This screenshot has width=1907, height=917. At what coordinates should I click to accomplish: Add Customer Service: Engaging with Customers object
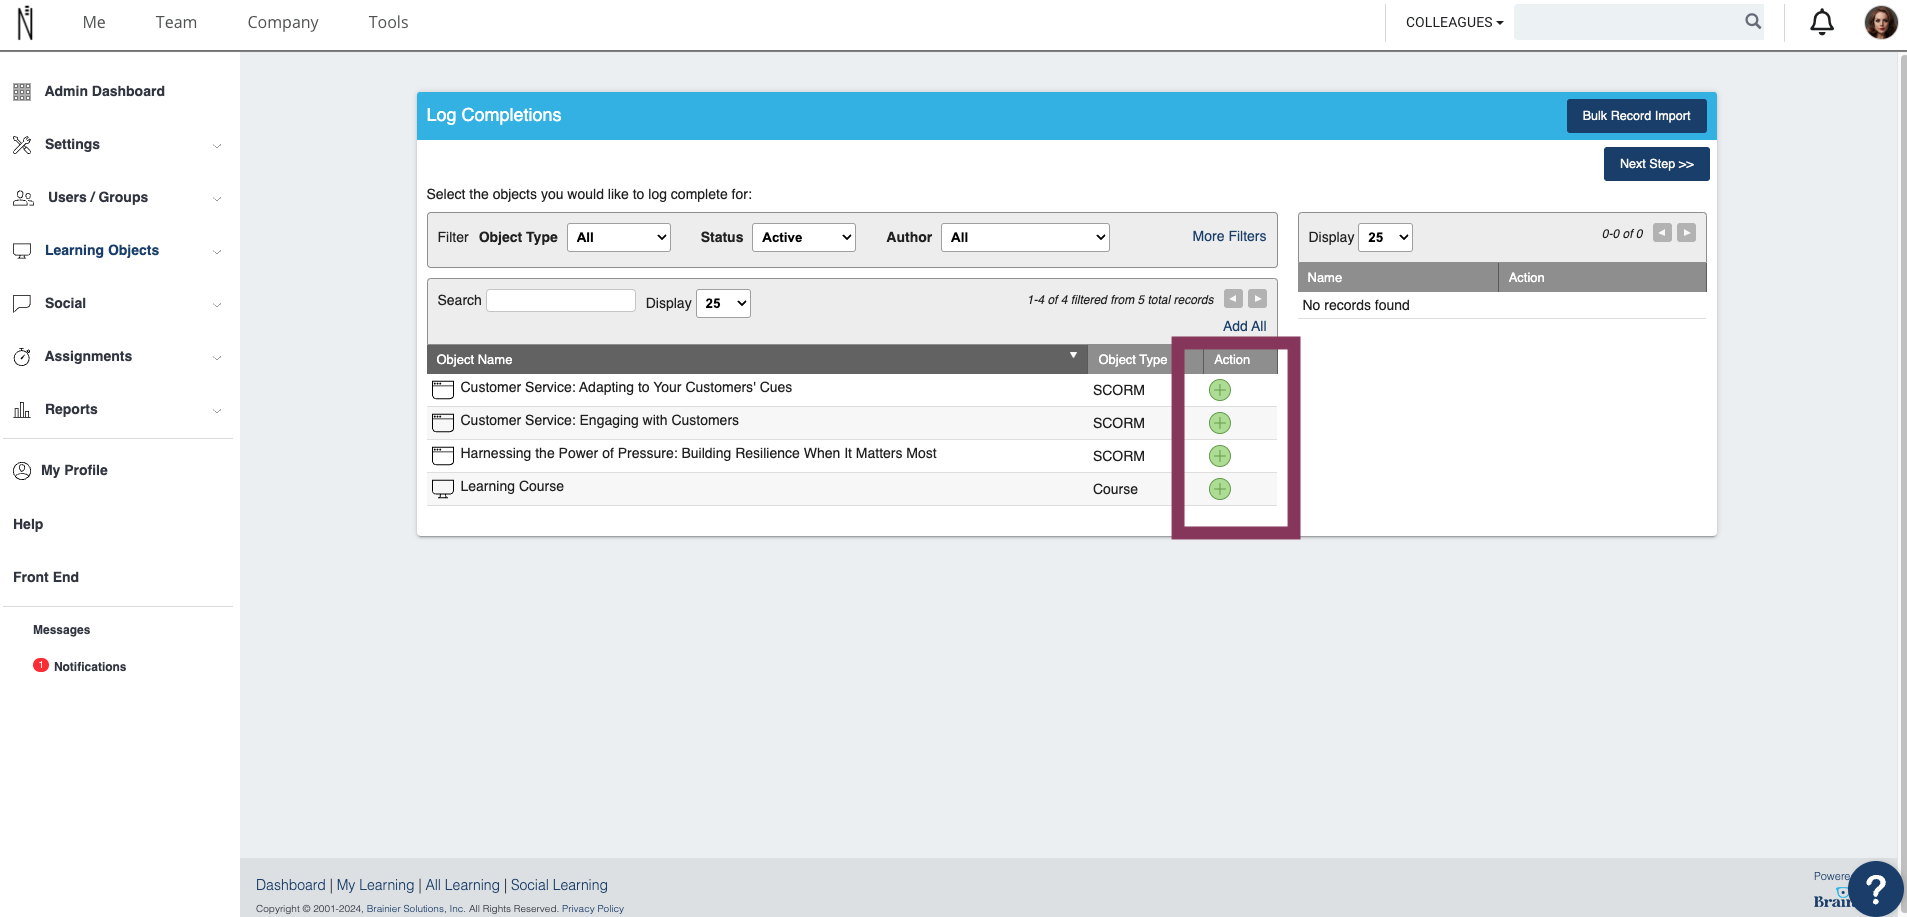pos(1219,423)
